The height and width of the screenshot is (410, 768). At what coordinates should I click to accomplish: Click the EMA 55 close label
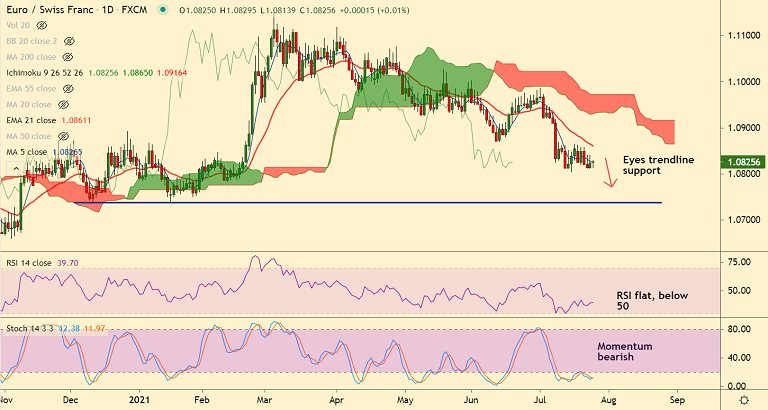[31, 89]
